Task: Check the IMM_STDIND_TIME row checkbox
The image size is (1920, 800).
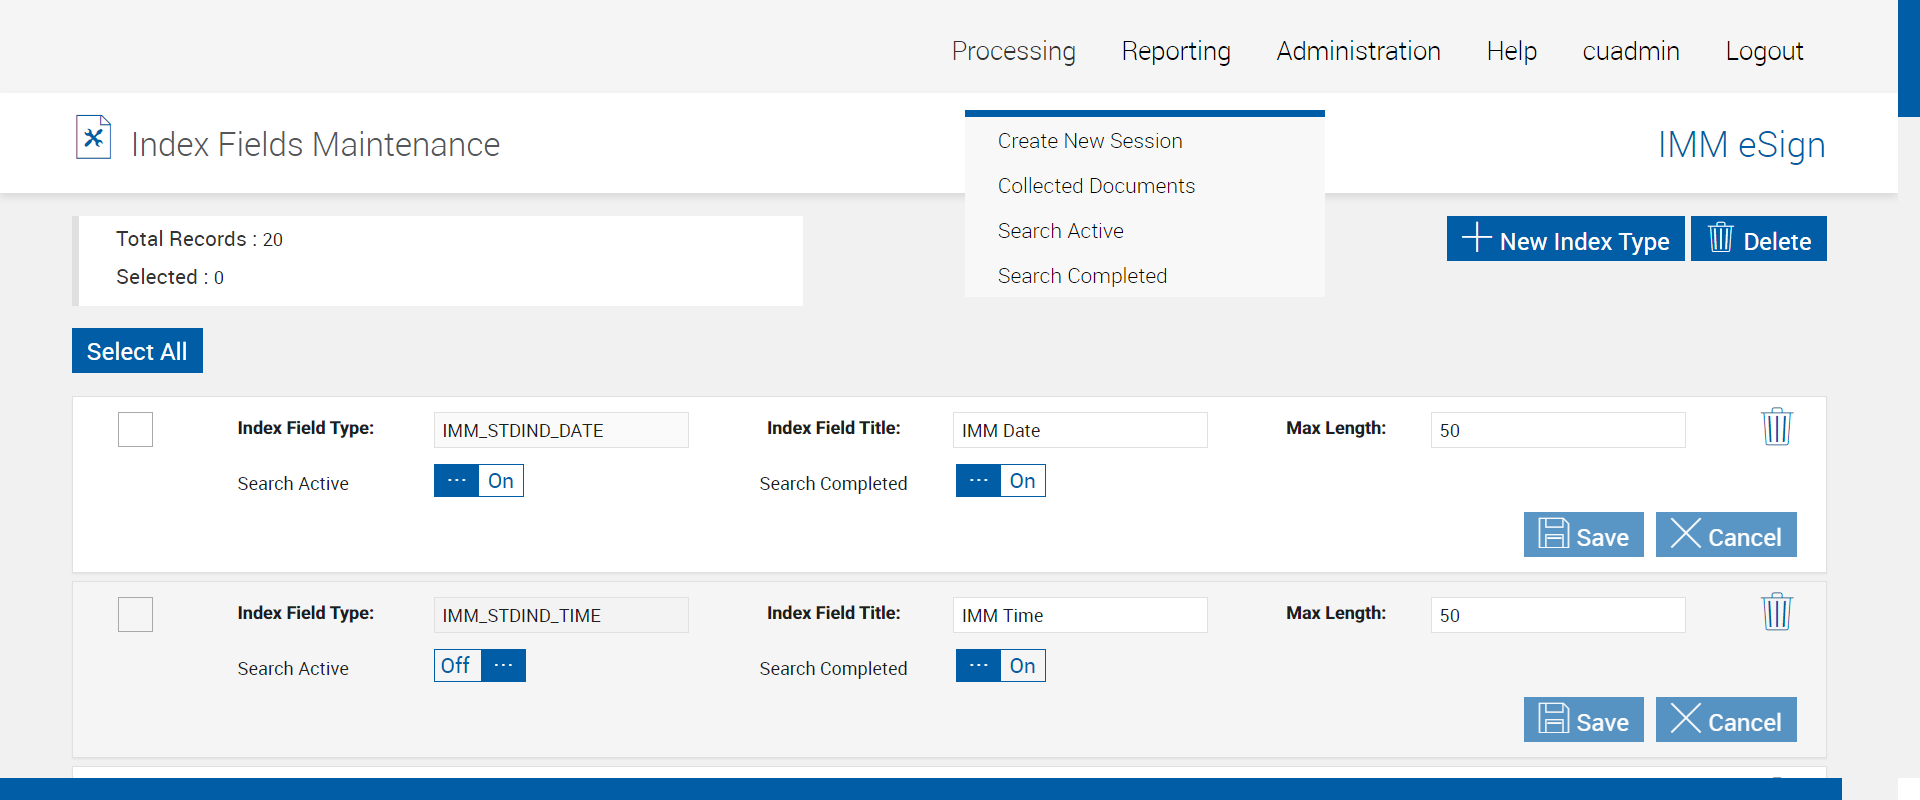Action: (x=135, y=615)
